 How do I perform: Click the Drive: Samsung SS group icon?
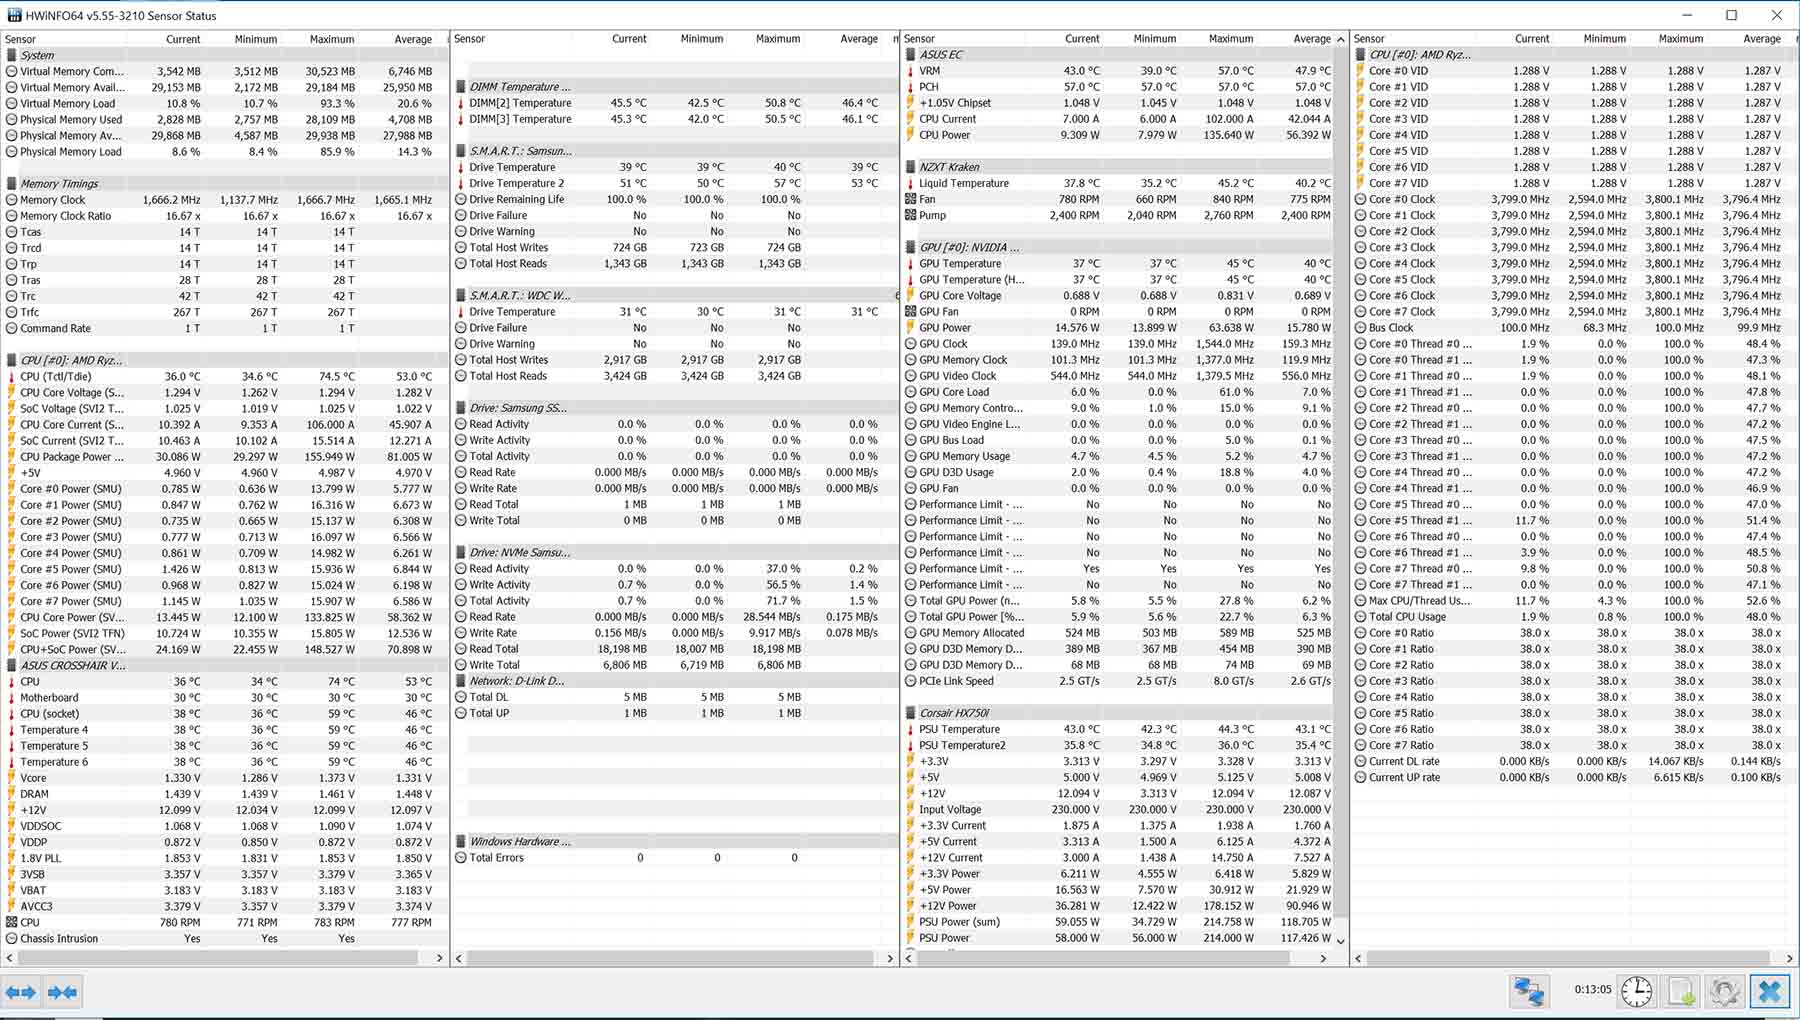tap(461, 408)
